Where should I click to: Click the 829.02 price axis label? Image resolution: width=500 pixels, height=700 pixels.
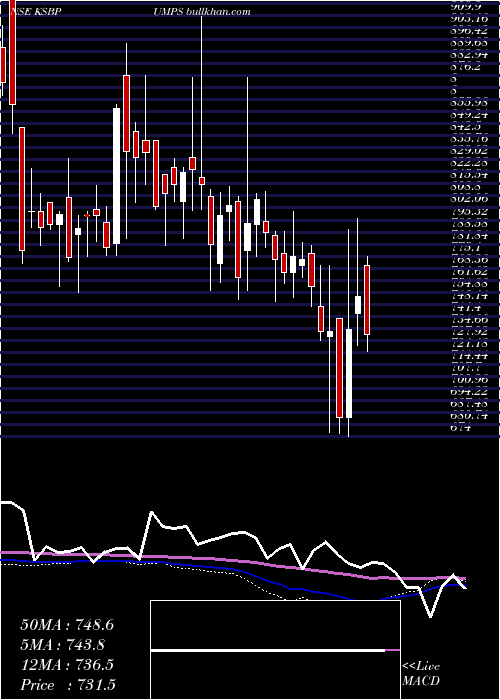click(x=470, y=151)
